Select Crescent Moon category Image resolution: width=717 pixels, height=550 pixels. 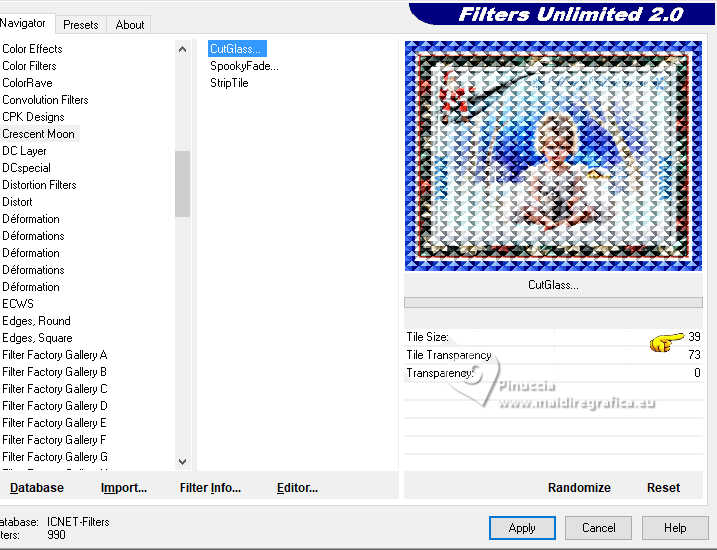(x=38, y=134)
